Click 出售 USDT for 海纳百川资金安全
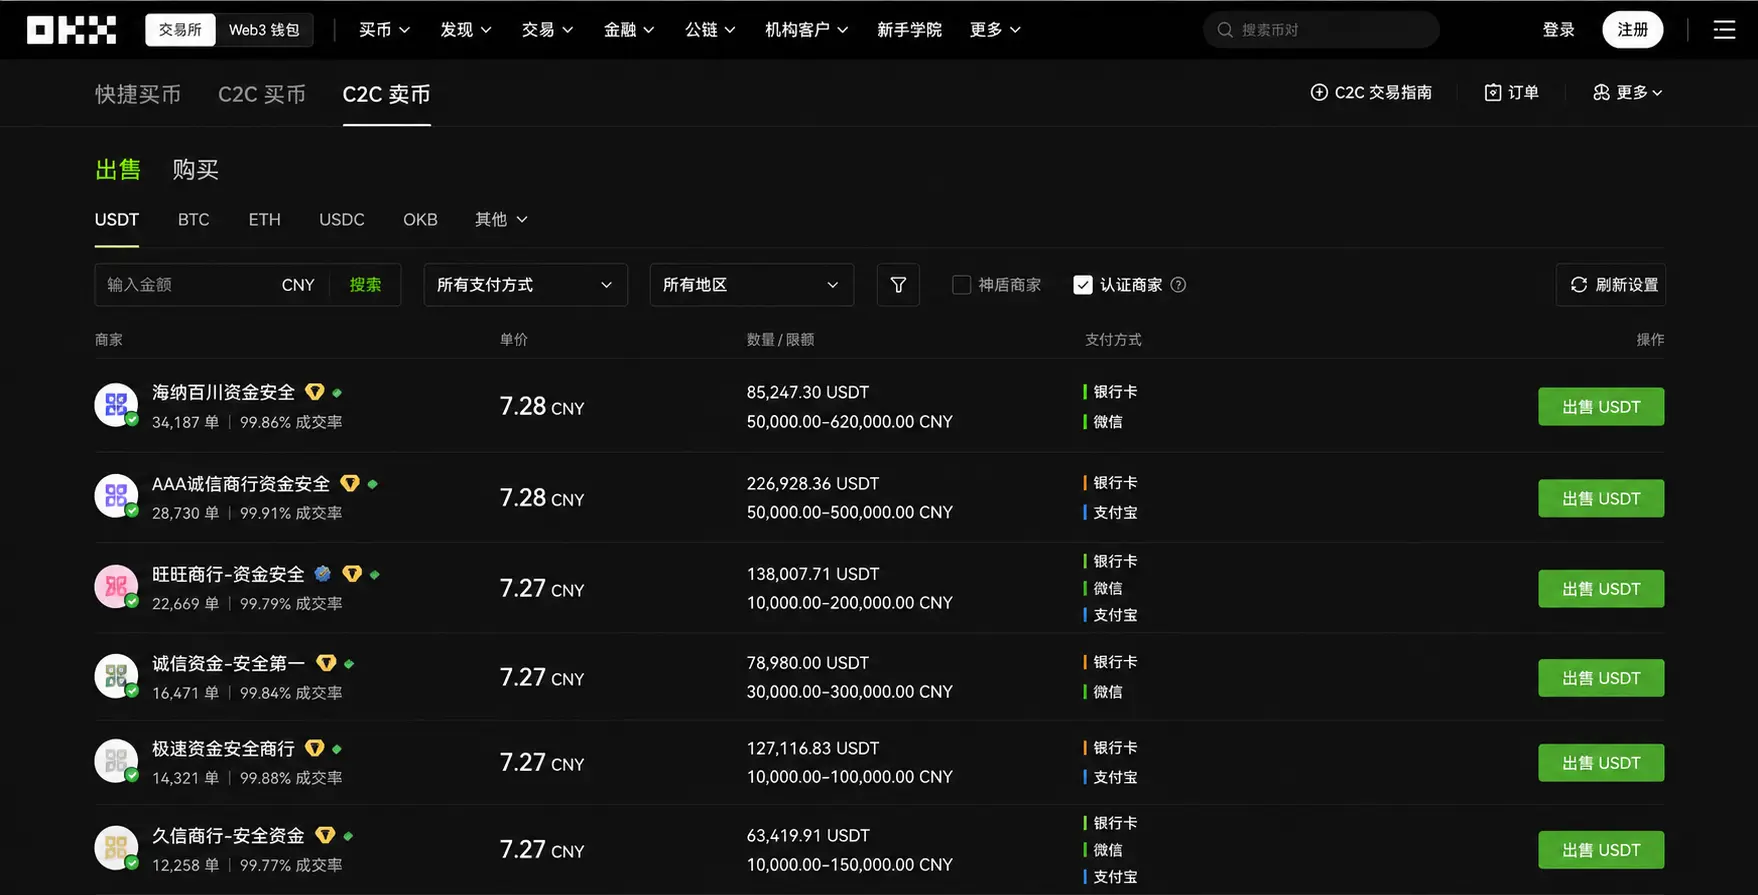This screenshot has height=895, width=1758. coord(1601,407)
